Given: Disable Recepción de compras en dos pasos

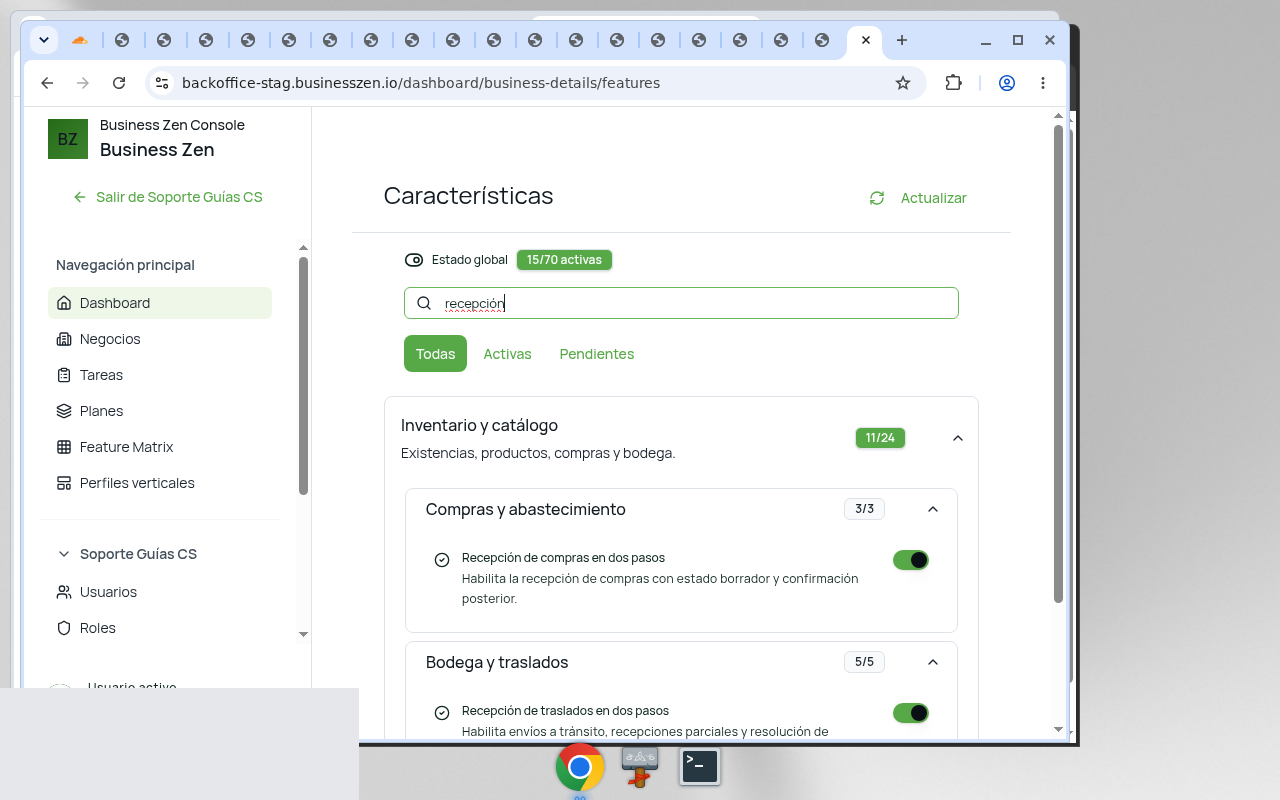Looking at the screenshot, I should click(x=911, y=560).
